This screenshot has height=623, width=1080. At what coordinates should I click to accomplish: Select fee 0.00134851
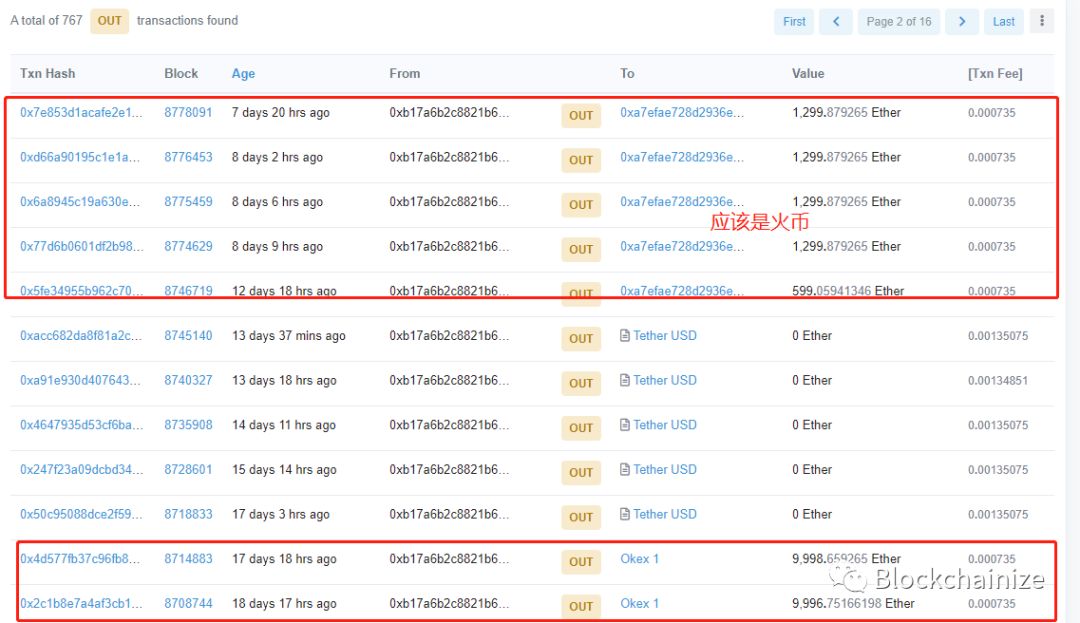coord(997,381)
